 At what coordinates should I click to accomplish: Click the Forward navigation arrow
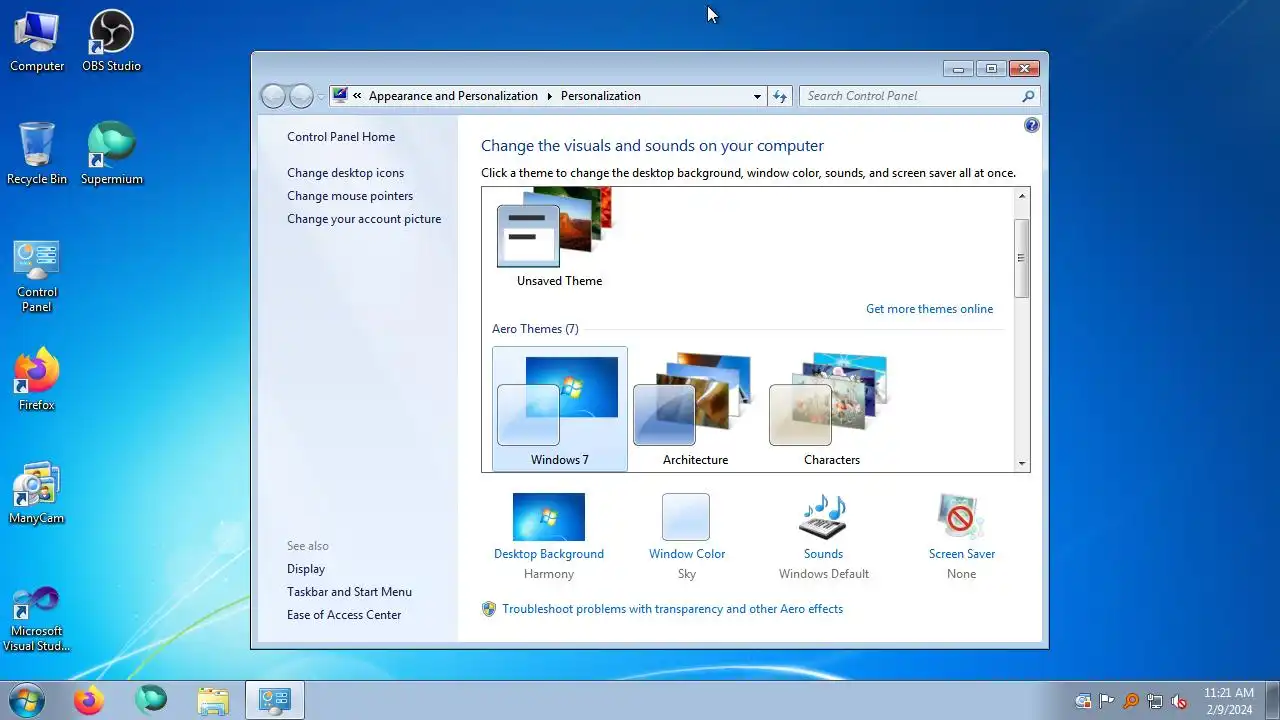(x=301, y=96)
